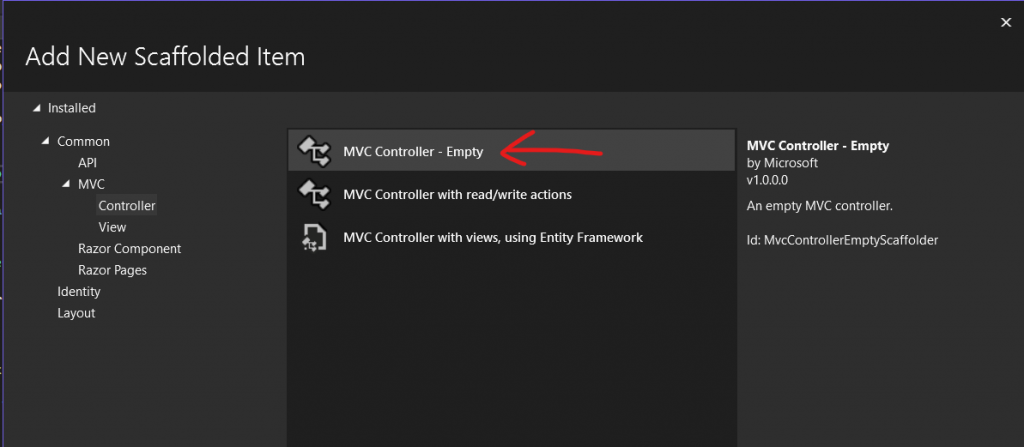1024x447 pixels.
Task: Collapse the Installed tree arrow
Action: coord(38,108)
